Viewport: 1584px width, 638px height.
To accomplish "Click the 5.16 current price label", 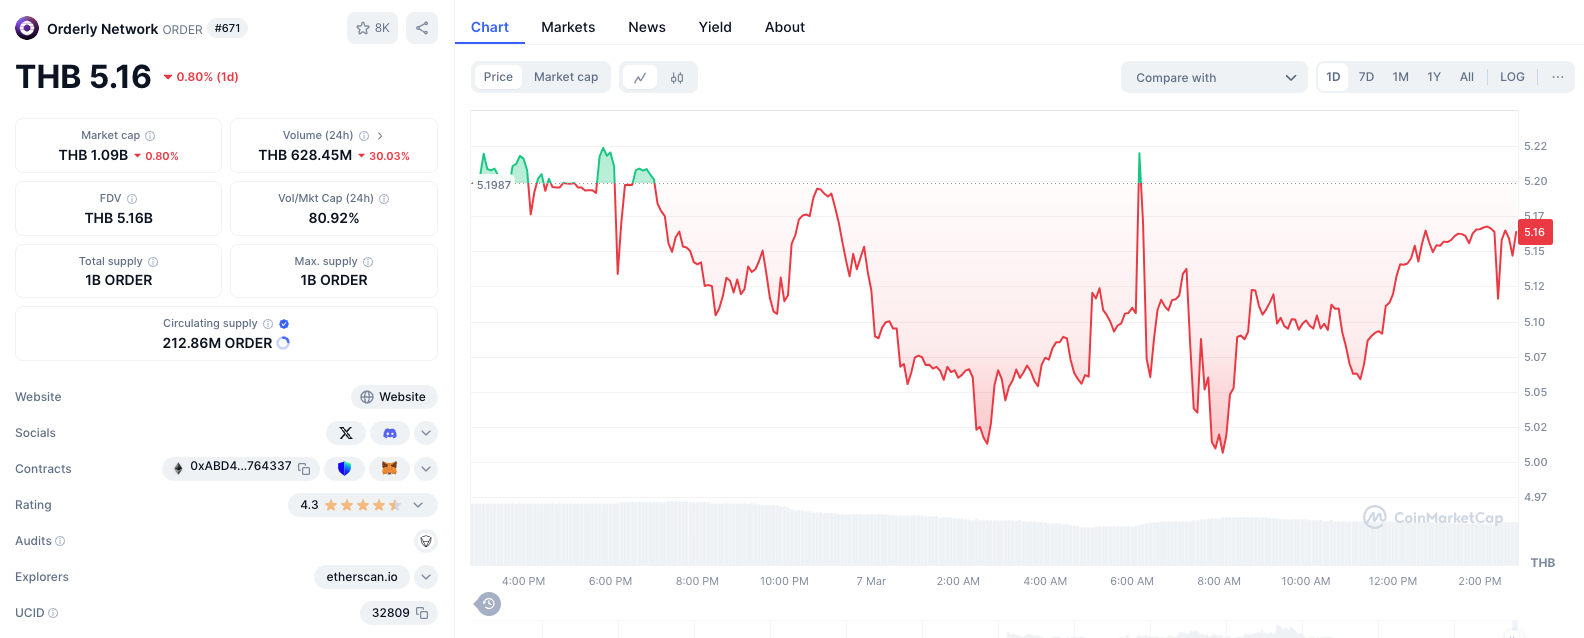I will point(1535,233).
